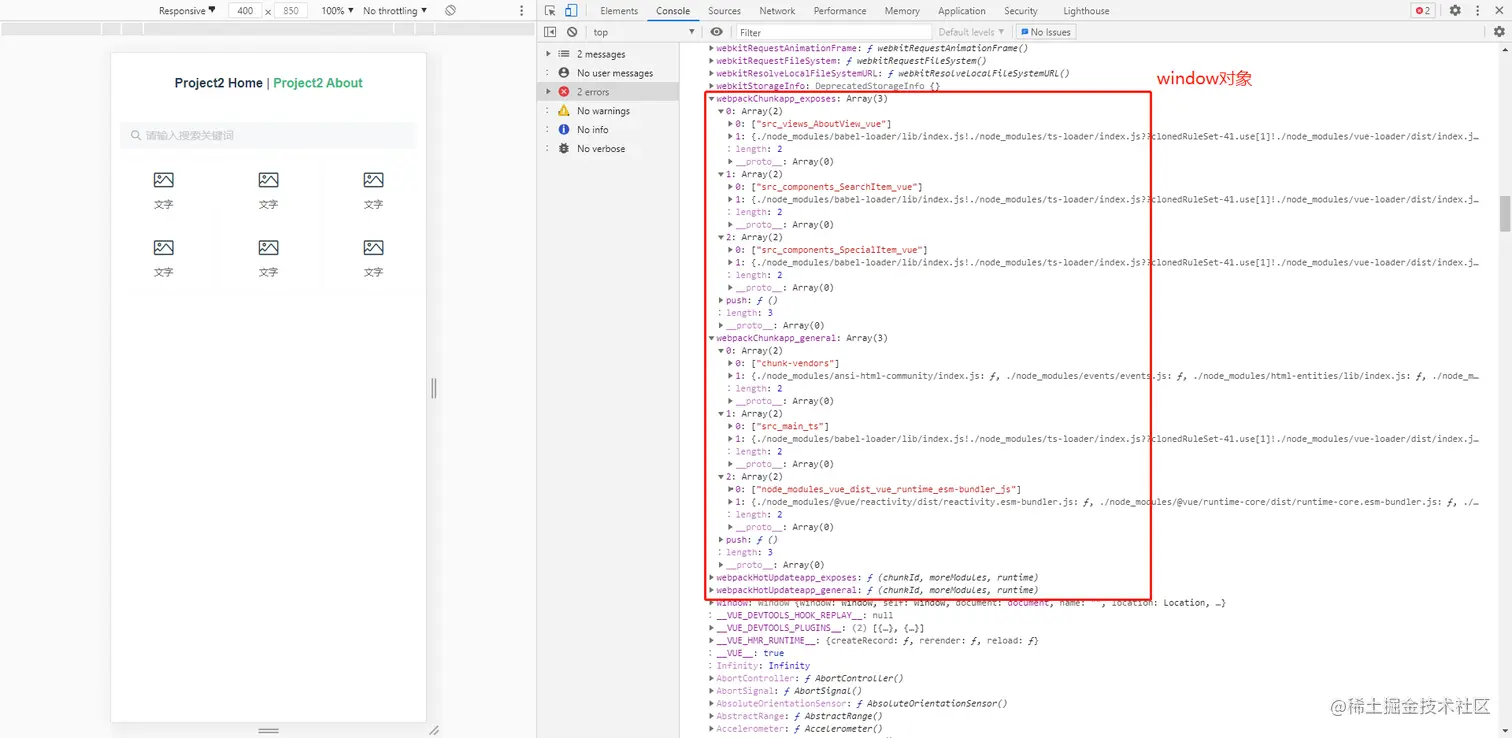1512x738 pixels.
Task: Open the DevTools customize kebab menu
Action: pyautogui.click(x=1478, y=11)
